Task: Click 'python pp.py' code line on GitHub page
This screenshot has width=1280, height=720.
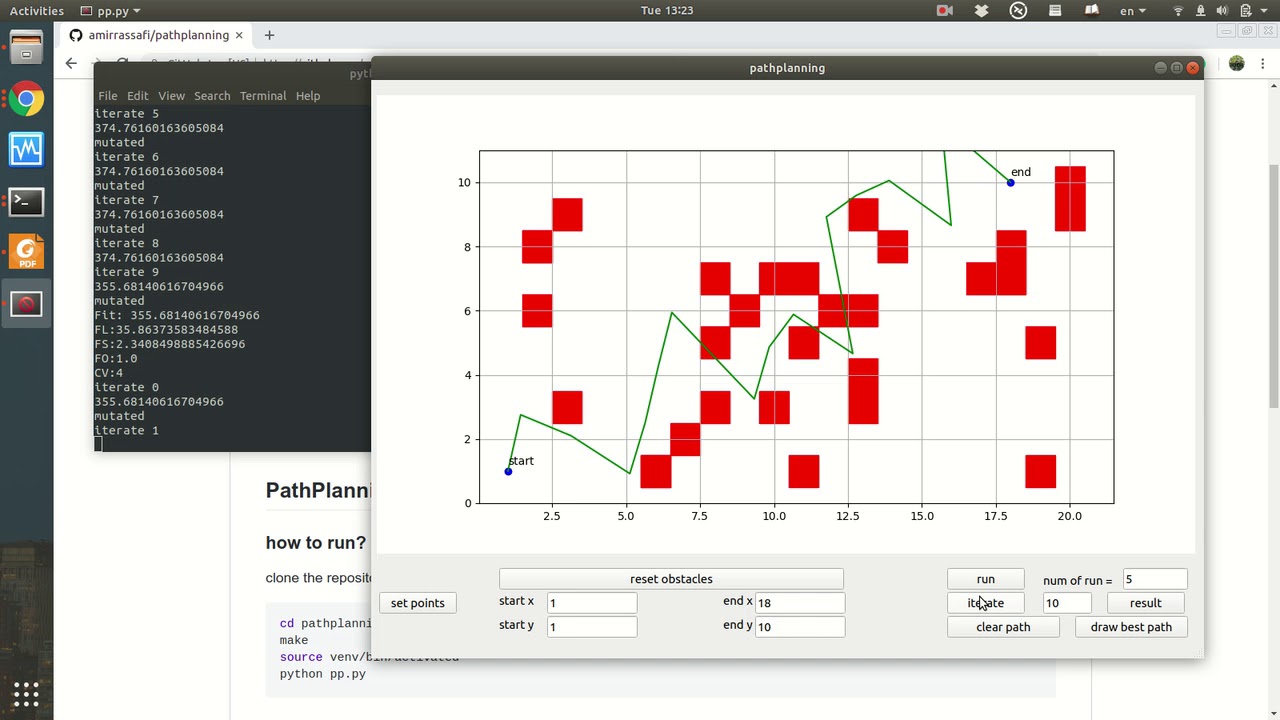Action: [323, 674]
